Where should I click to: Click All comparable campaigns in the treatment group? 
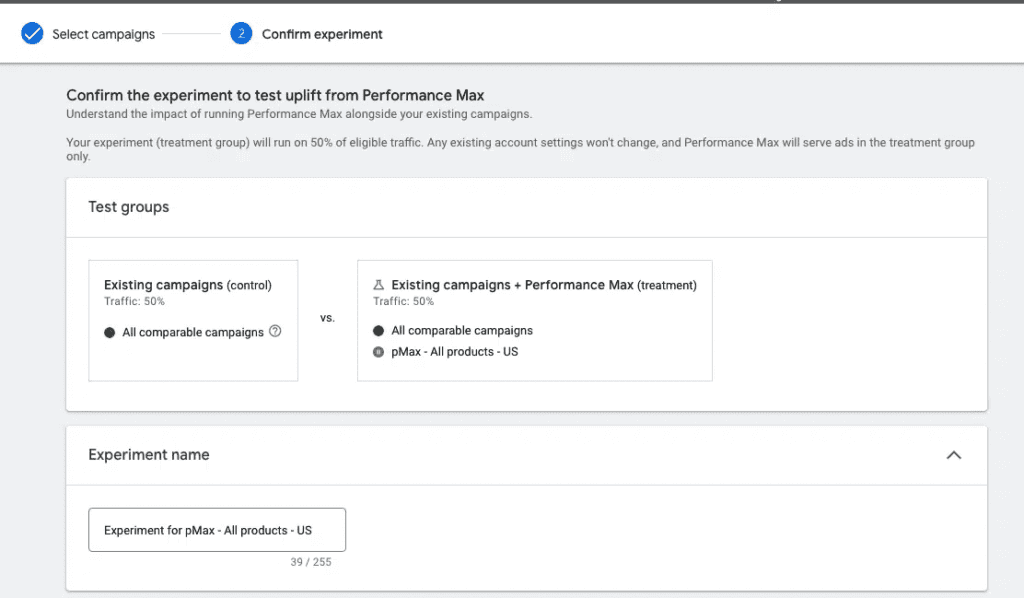coord(462,330)
